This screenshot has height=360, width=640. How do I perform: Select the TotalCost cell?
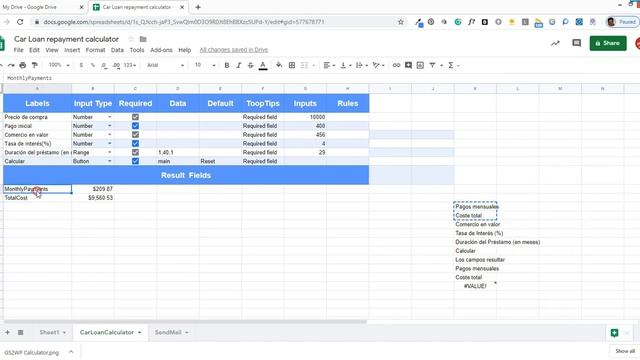[x=37, y=198]
